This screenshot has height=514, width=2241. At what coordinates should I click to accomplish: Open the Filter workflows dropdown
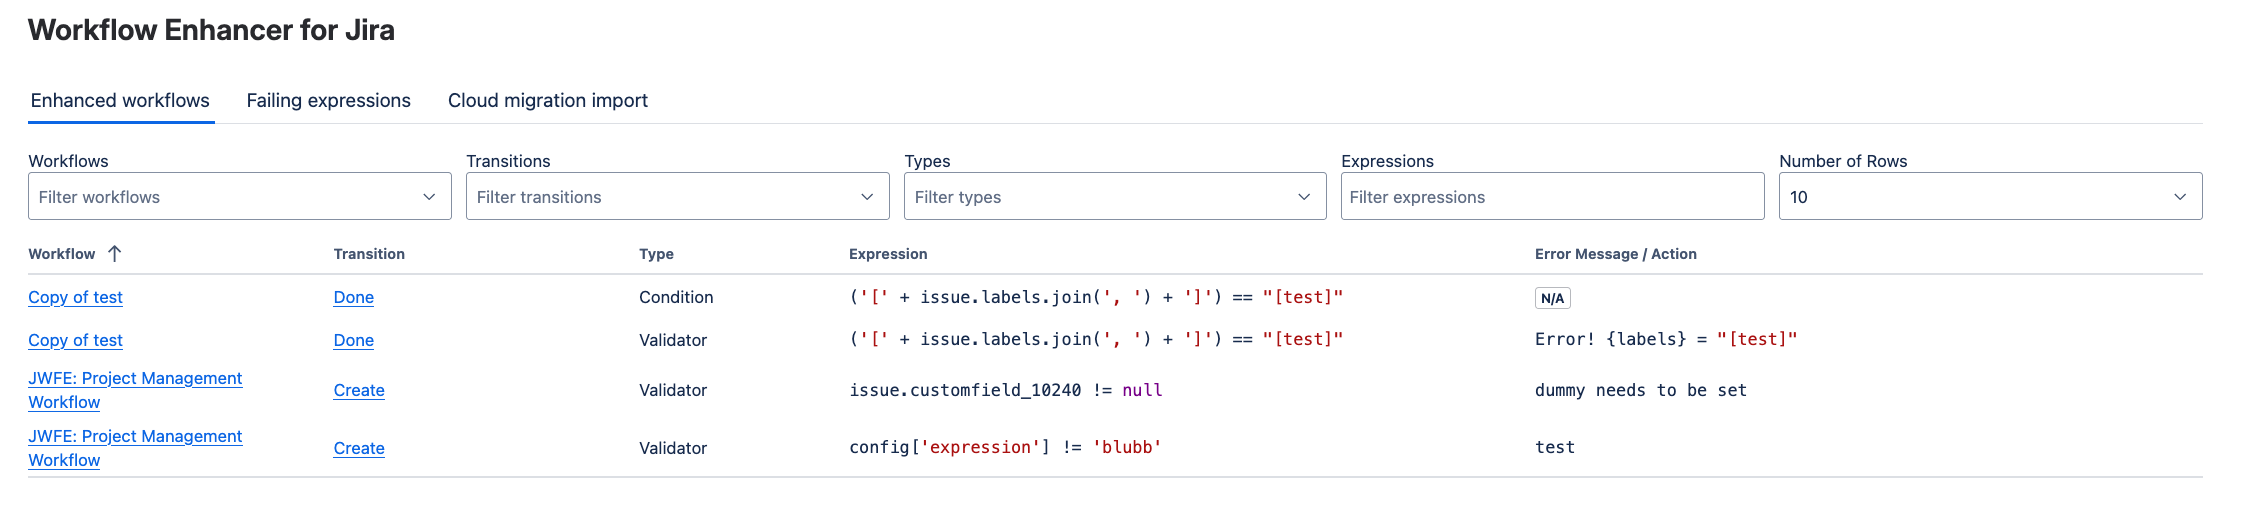pyautogui.click(x=239, y=197)
